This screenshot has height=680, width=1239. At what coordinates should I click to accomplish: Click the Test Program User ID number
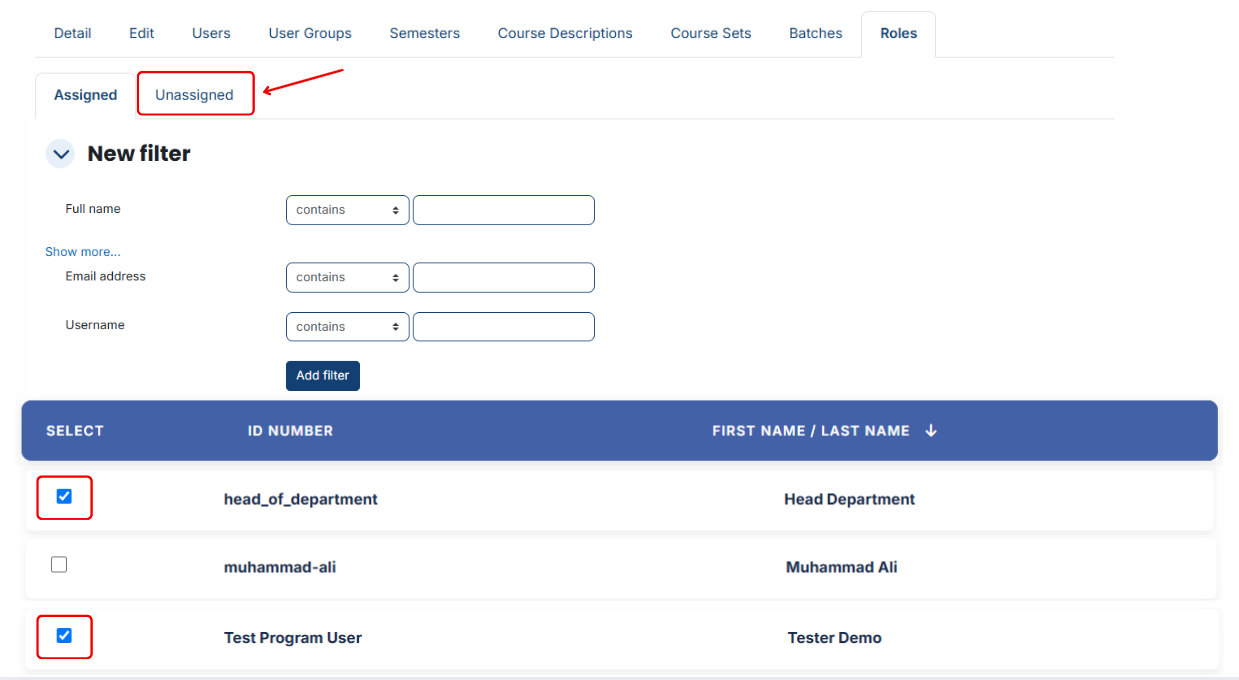pyautogui.click(x=293, y=638)
